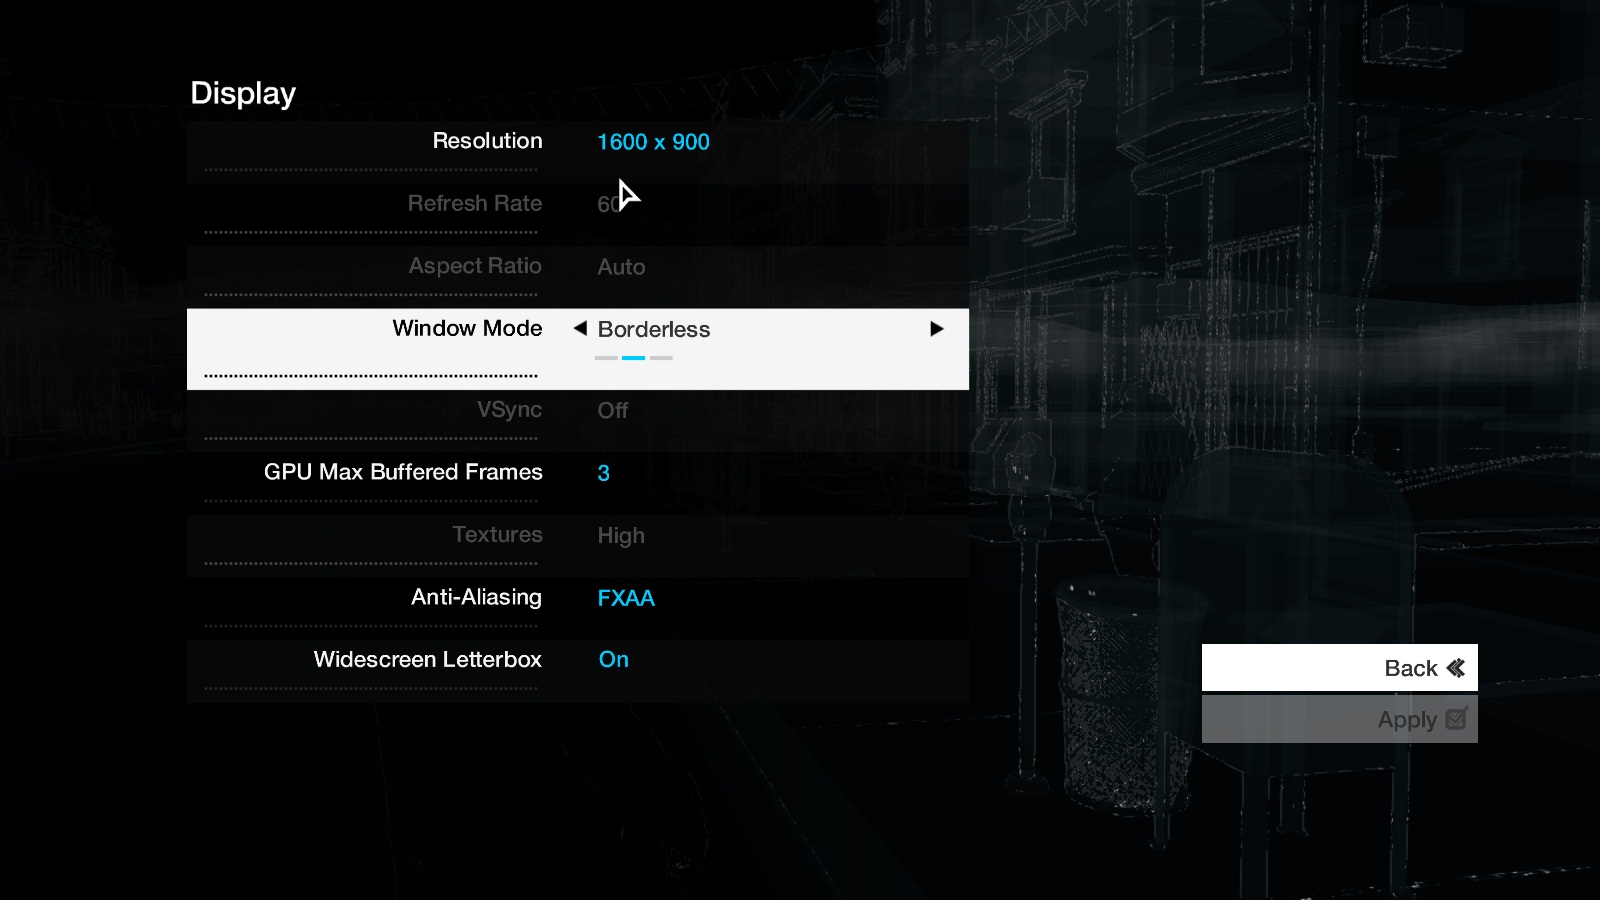Click the right arrow for Window Mode
This screenshot has height=900, width=1600.
click(936, 329)
